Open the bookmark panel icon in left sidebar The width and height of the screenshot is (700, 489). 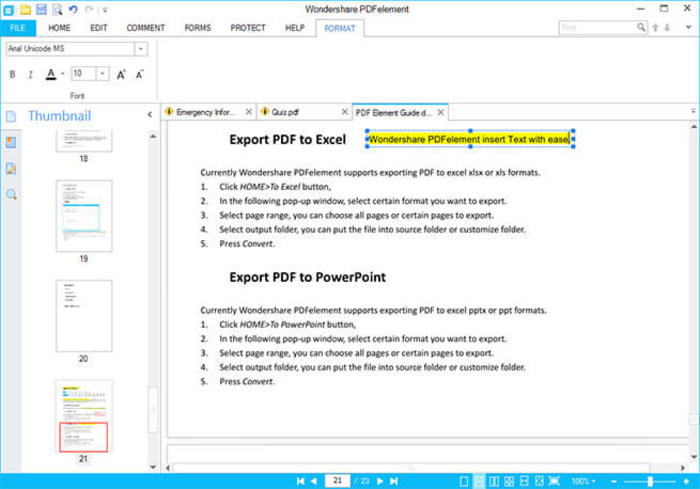point(11,142)
